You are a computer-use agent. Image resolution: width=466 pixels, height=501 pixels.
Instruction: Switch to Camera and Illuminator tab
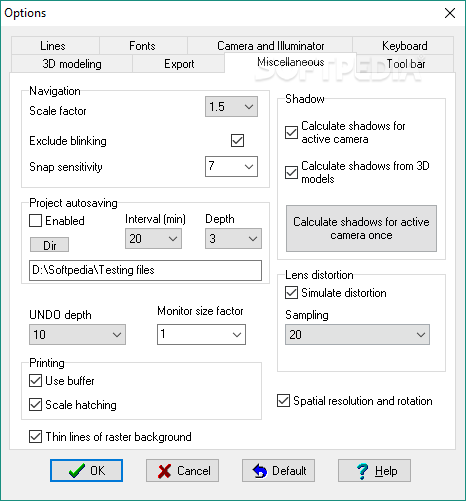270,46
